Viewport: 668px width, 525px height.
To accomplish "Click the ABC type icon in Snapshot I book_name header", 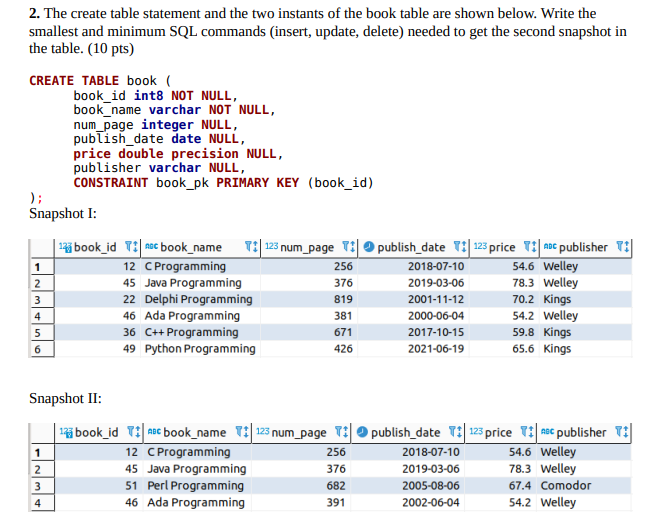I will click(x=151, y=246).
